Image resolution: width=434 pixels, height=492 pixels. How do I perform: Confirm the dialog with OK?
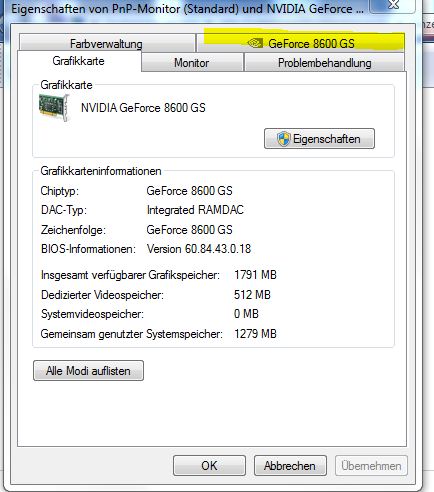coord(209,465)
